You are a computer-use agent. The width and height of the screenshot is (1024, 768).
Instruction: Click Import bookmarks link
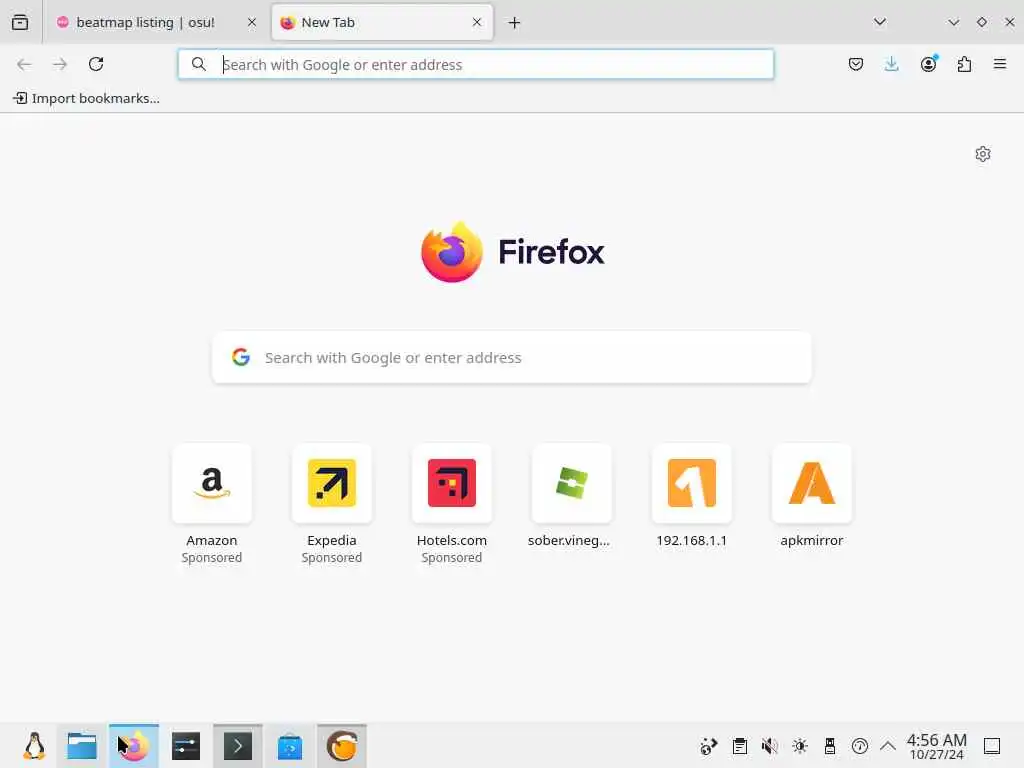[86, 99]
